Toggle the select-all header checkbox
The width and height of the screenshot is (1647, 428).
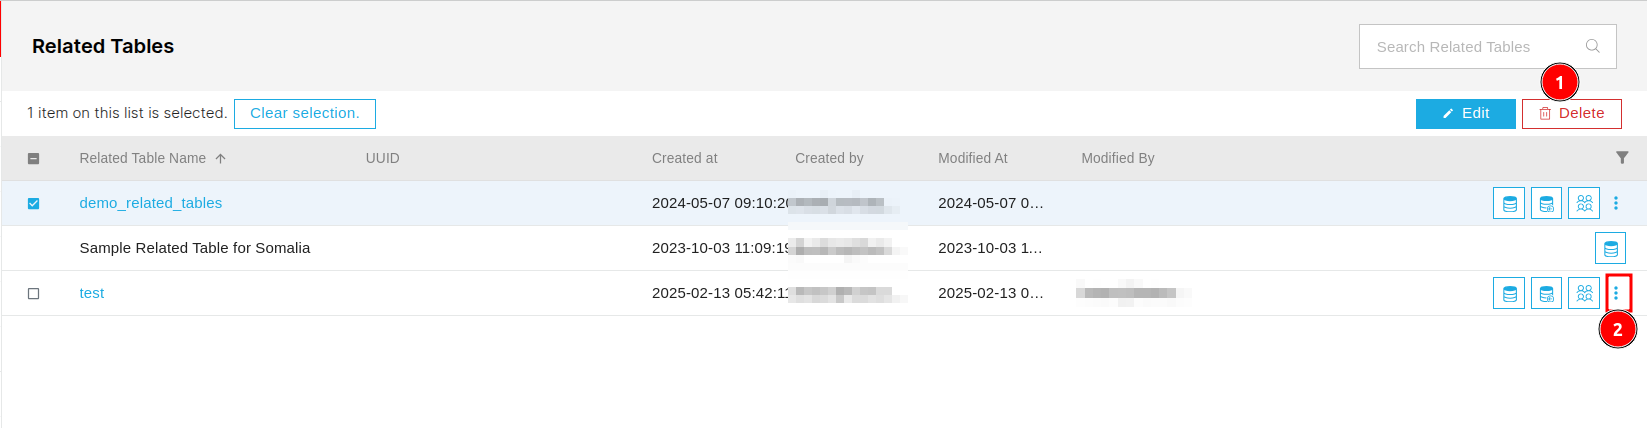[33, 158]
